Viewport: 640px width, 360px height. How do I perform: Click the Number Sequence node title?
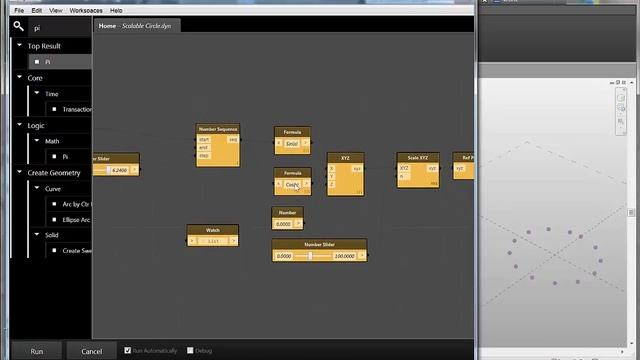[218, 129]
